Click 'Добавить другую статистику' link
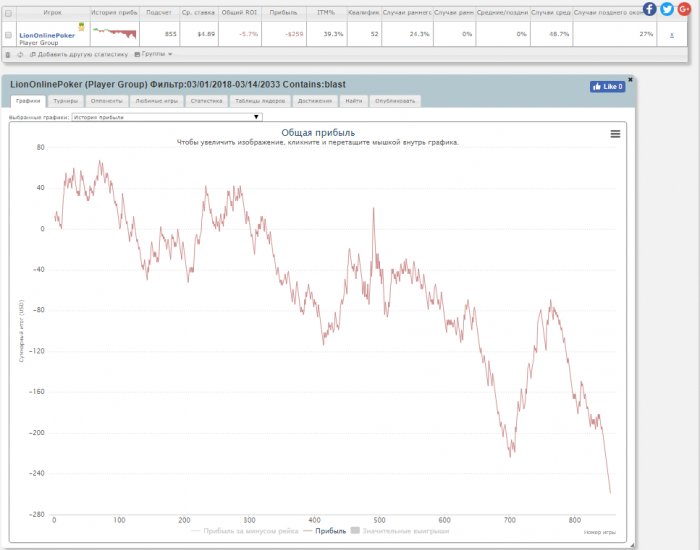 pos(82,54)
